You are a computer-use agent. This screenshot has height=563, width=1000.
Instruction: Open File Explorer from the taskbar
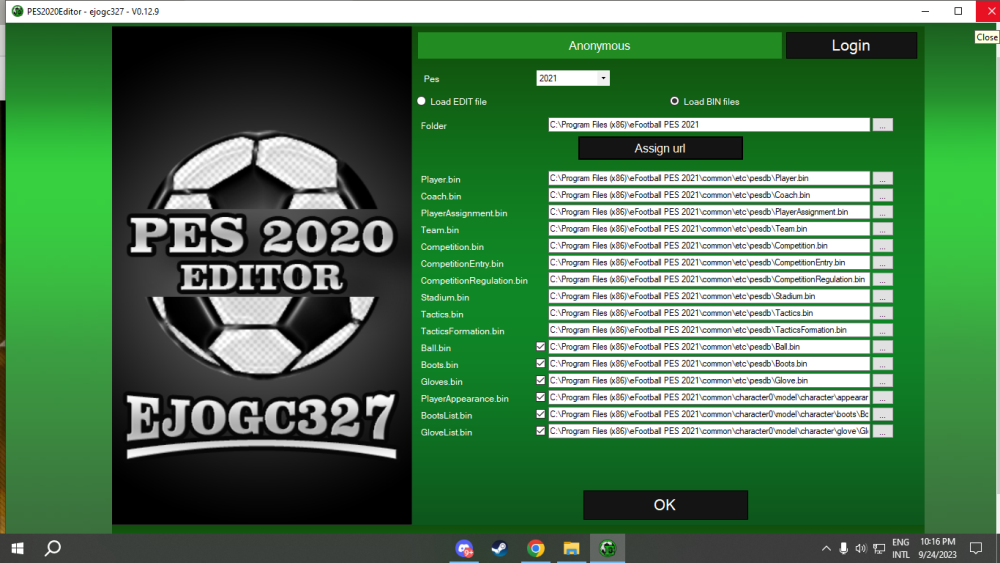point(571,548)
